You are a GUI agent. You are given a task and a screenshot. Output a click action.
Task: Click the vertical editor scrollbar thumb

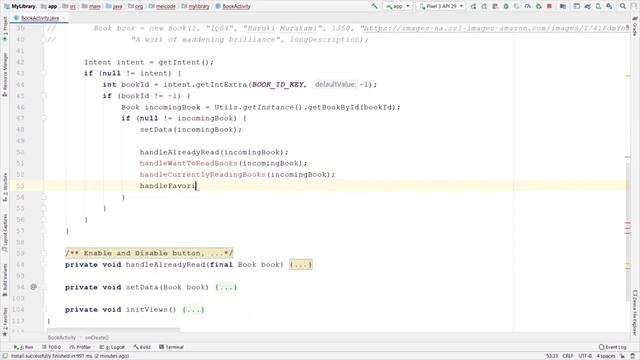click(628, 231)
